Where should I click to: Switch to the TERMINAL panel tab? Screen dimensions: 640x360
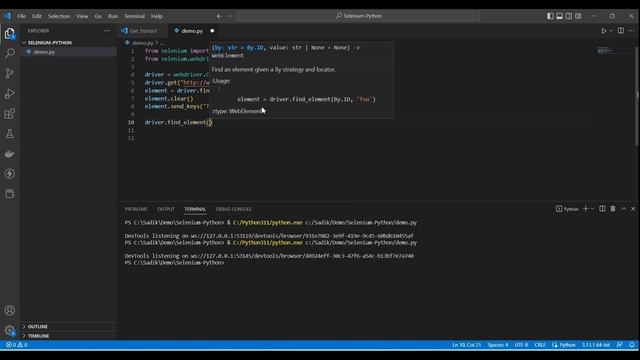(195, 209)
